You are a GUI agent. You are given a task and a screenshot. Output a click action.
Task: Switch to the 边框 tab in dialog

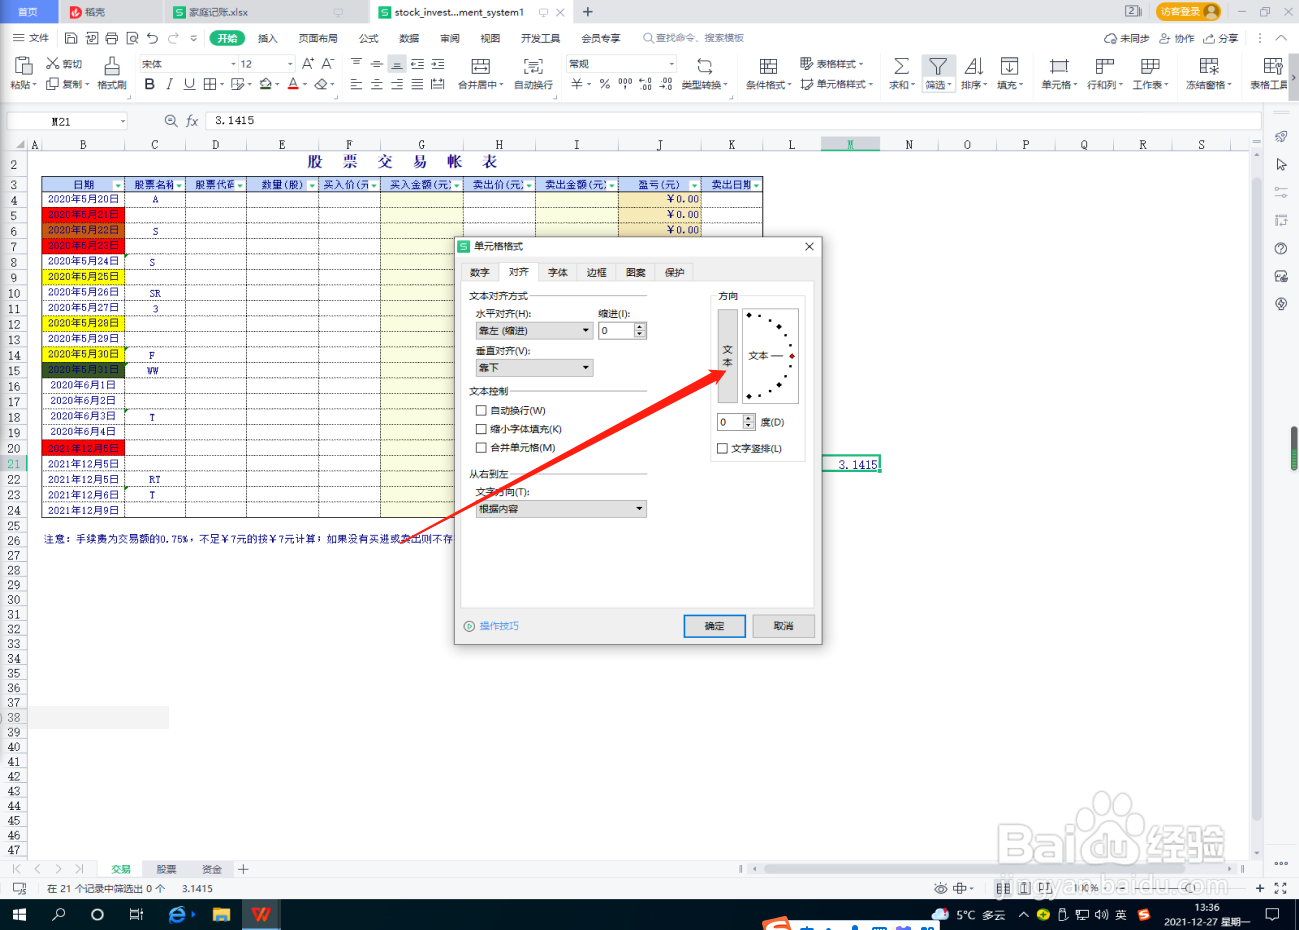click(597, 272)
